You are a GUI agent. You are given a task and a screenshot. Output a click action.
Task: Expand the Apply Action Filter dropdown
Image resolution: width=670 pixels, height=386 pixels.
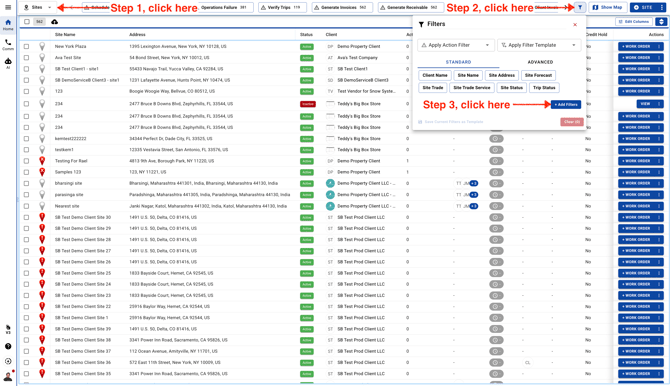456,45
